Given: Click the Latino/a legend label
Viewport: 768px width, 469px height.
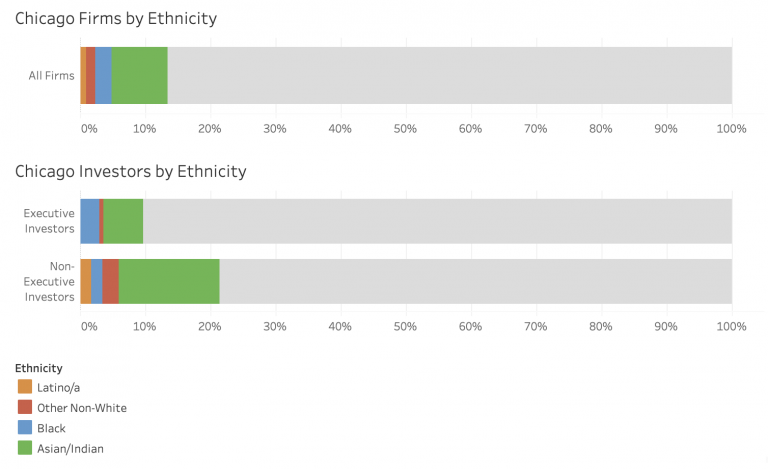Looking at the screenshot, I should pos(58,388).
